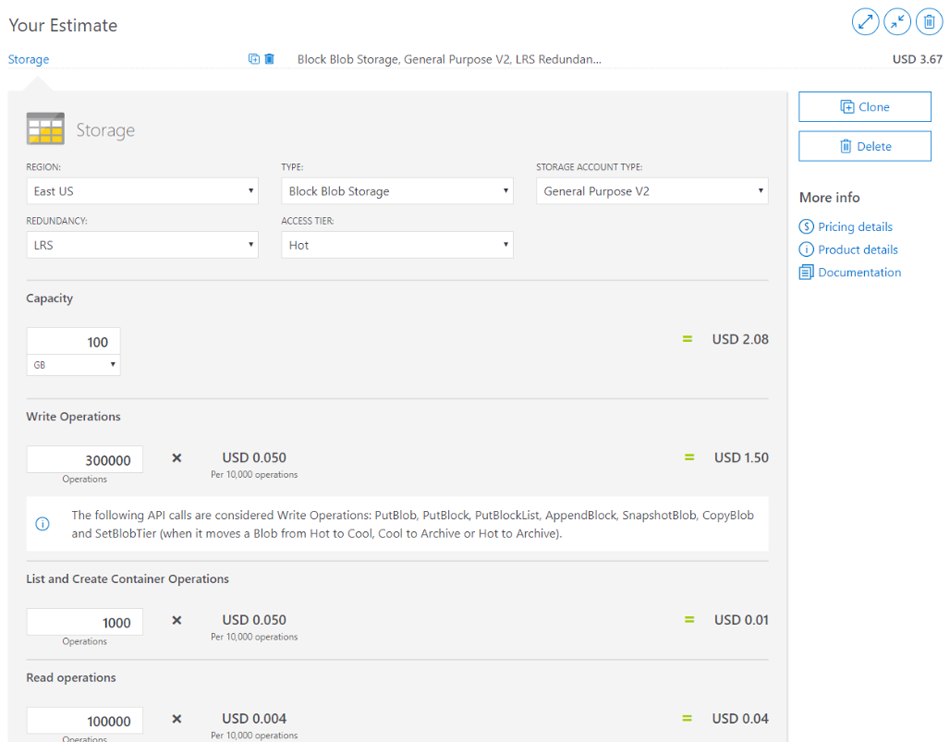Viewport: 950px width, 742px height.
Task: Open the Pricing details link
Action: [855, 227]
